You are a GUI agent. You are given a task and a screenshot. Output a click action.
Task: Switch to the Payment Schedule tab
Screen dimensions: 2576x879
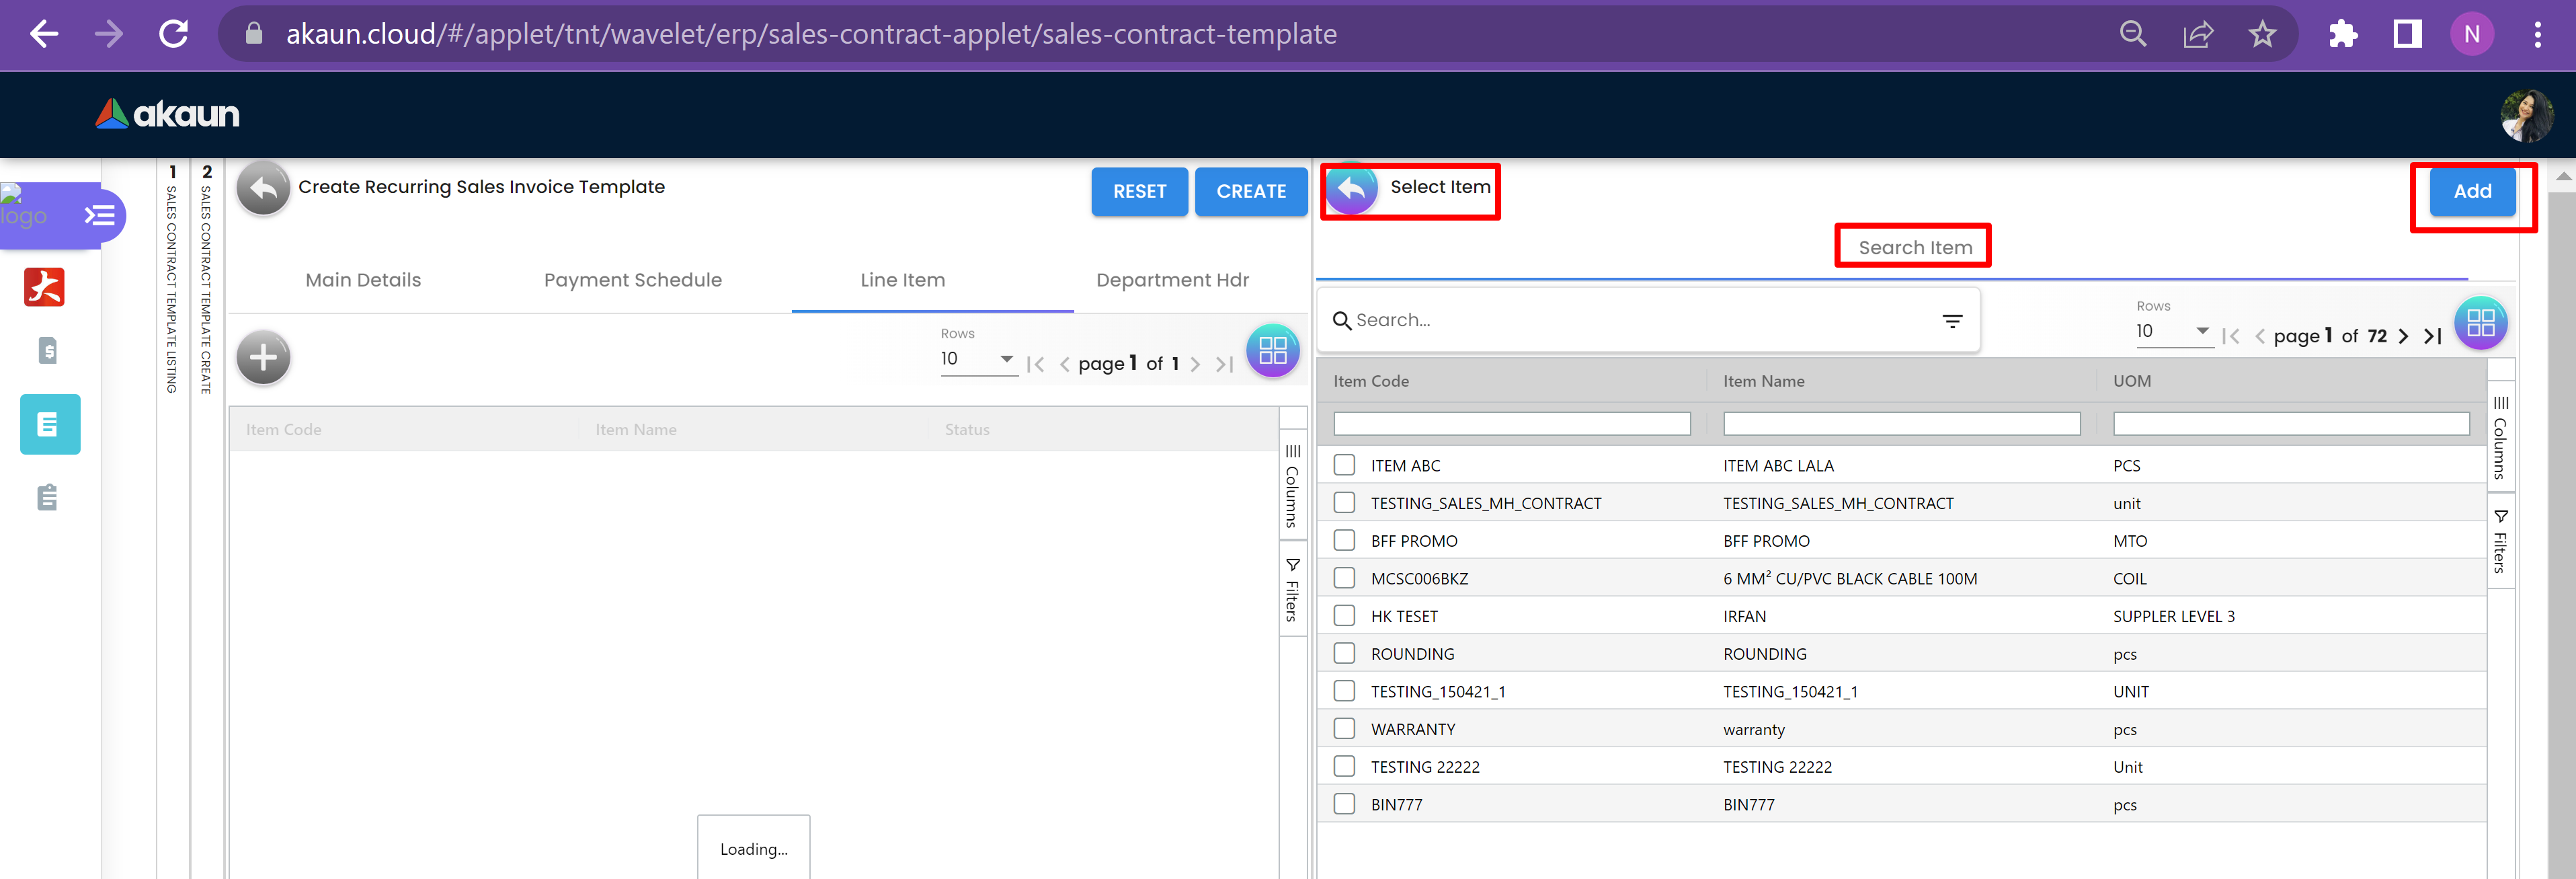pyautogui.click(x=632, y=280)
